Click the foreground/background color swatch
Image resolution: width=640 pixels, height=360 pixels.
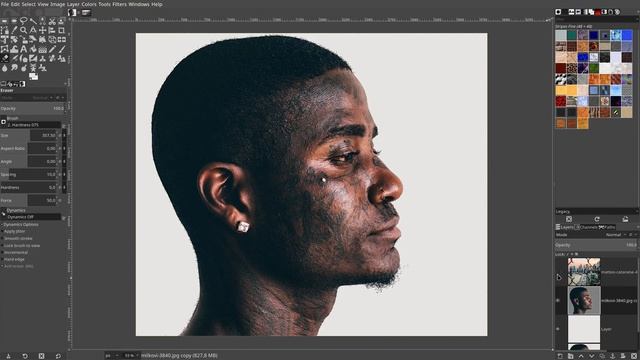pos(33,76)
